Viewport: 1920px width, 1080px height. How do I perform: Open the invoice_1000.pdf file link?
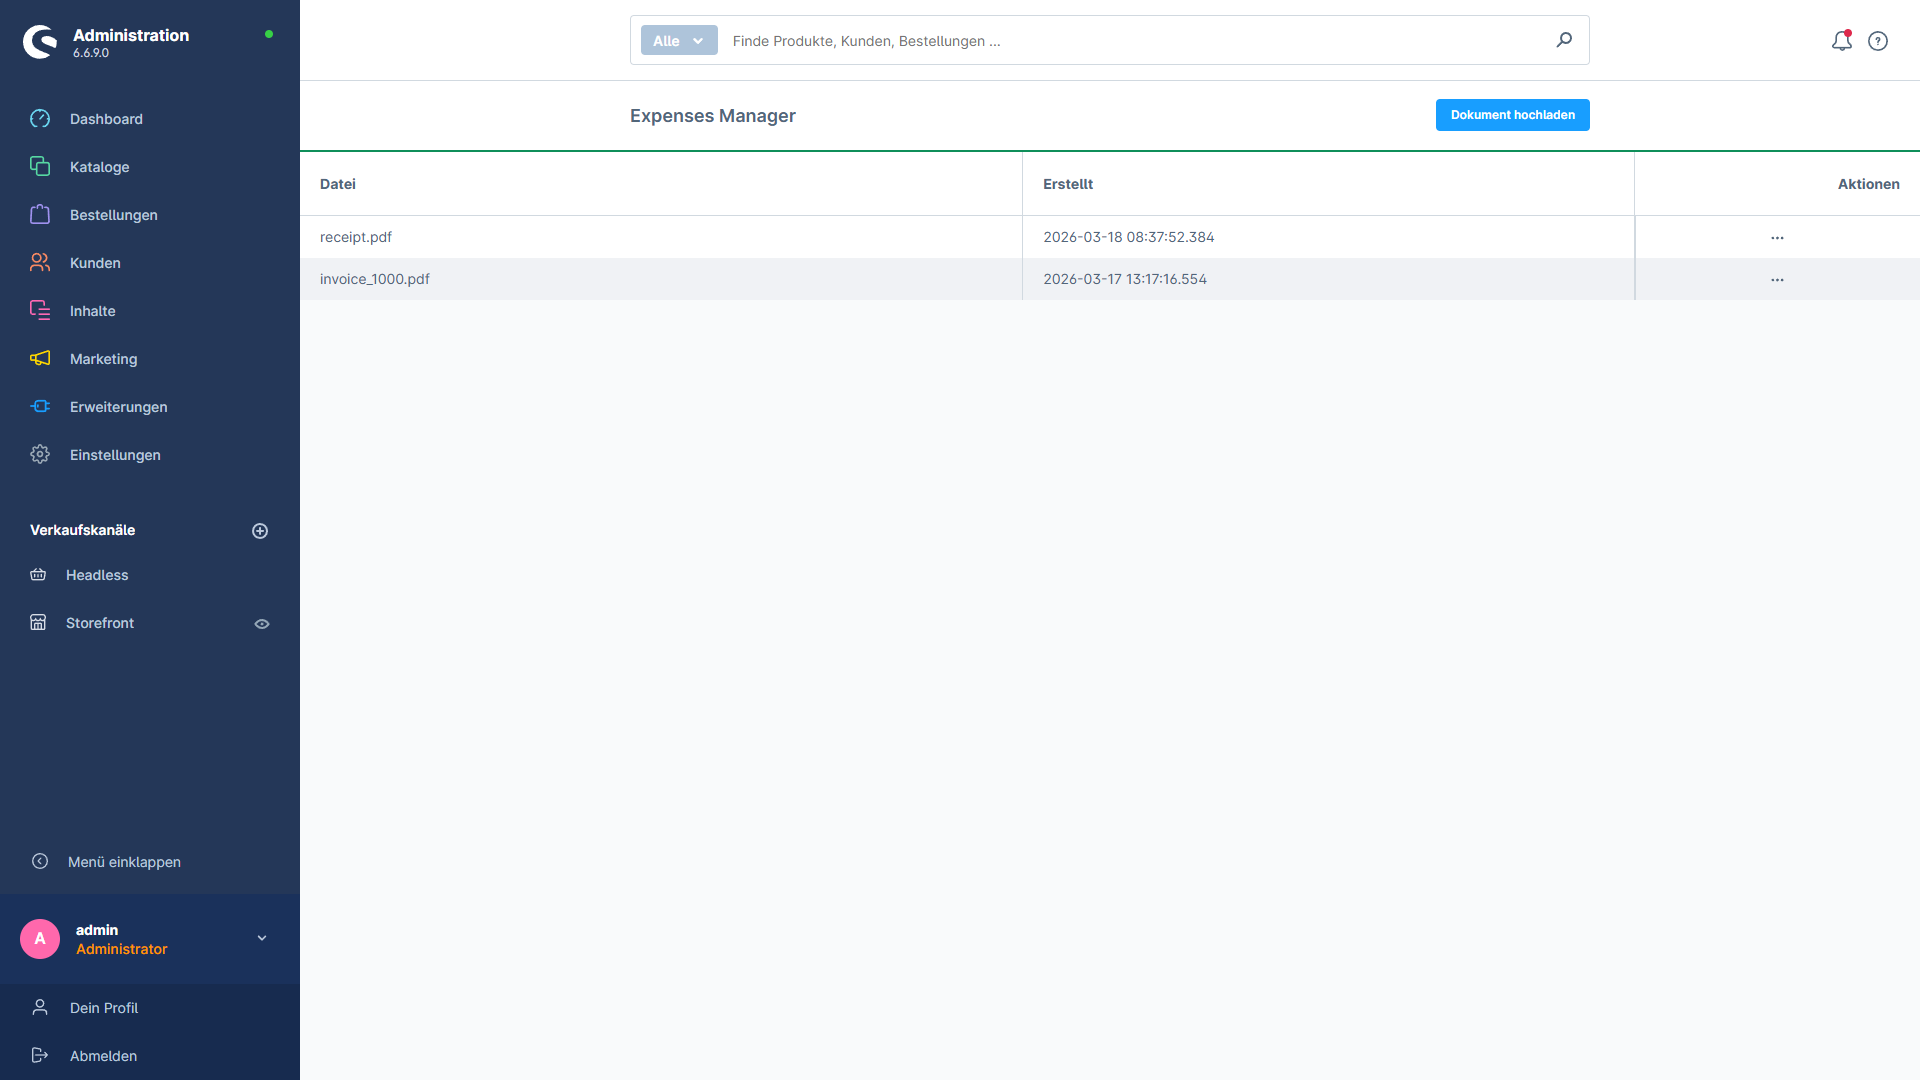pyautogui.click(x=374, y=279)
